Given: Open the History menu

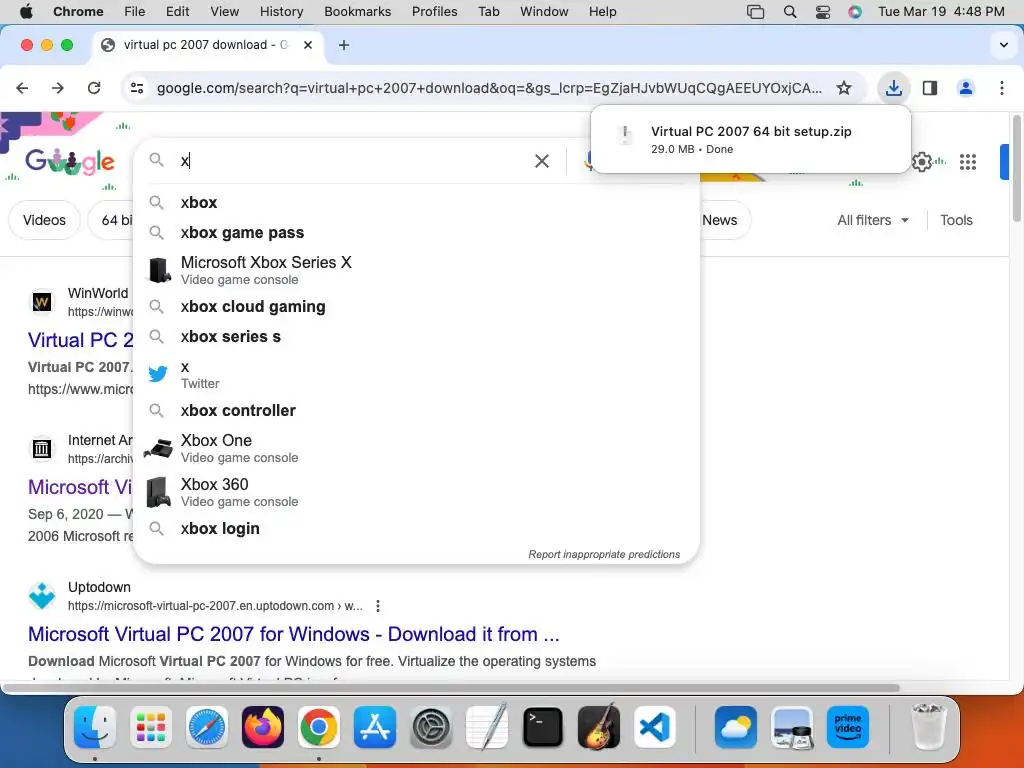Looking at the screenshot, I should [x=281, y=11].
